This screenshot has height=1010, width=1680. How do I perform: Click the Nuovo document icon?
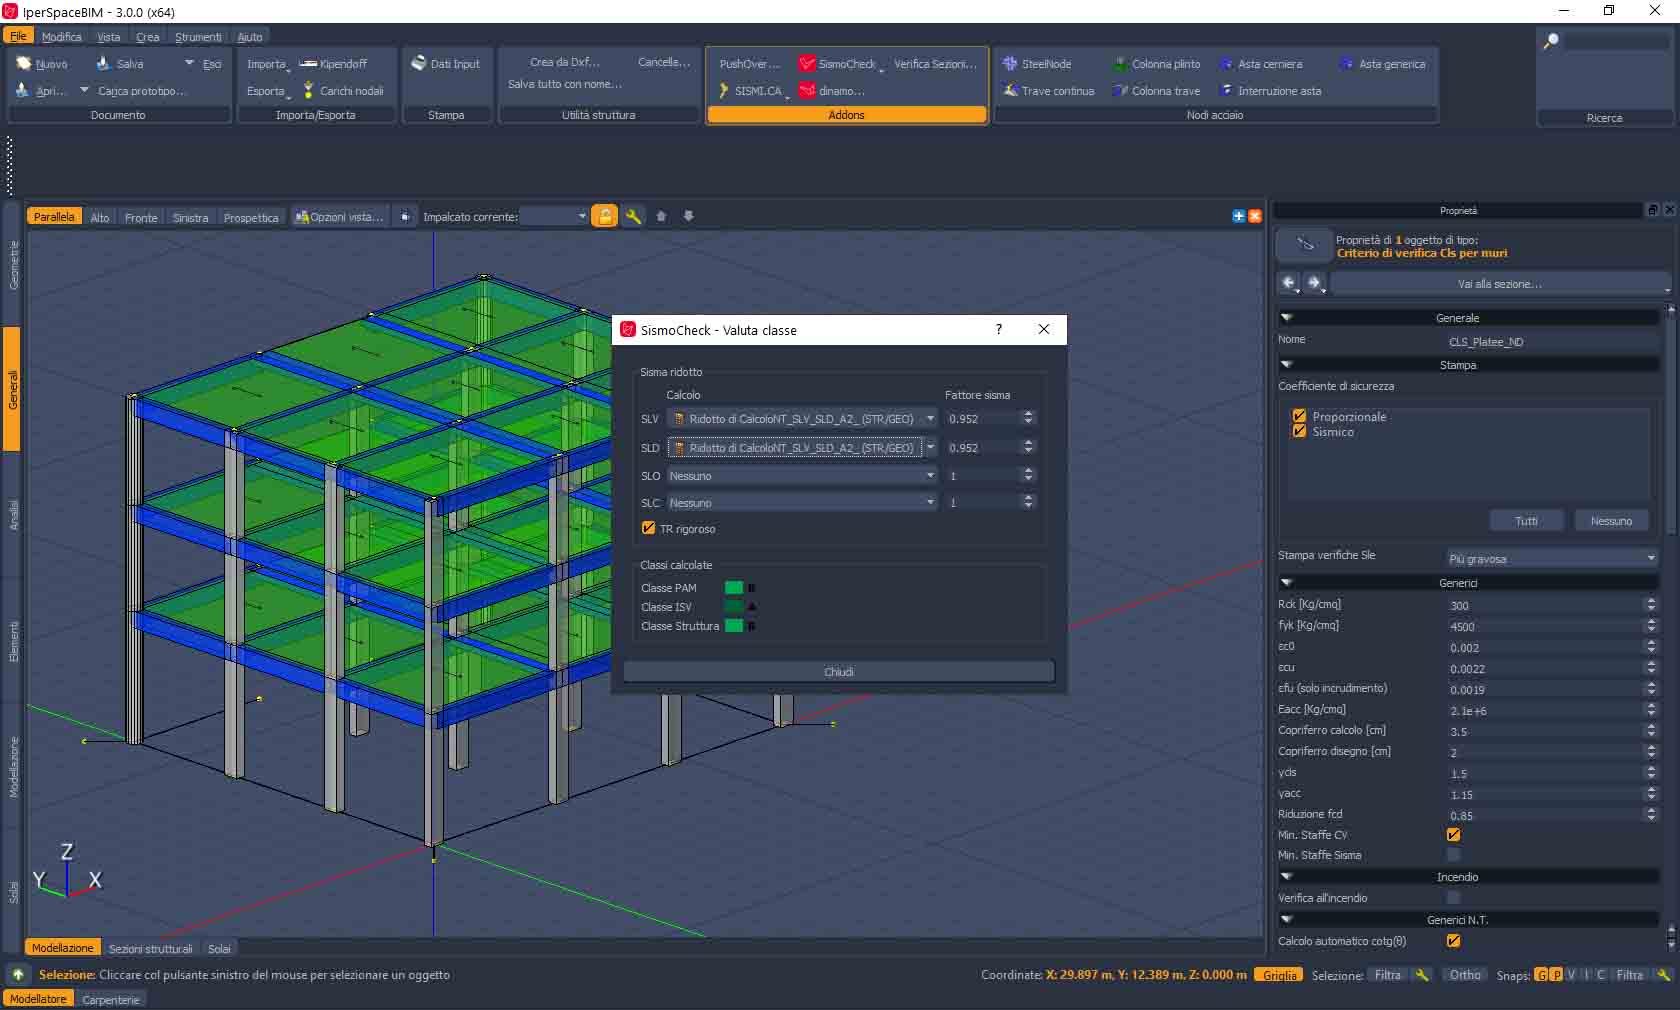point(24,63)
